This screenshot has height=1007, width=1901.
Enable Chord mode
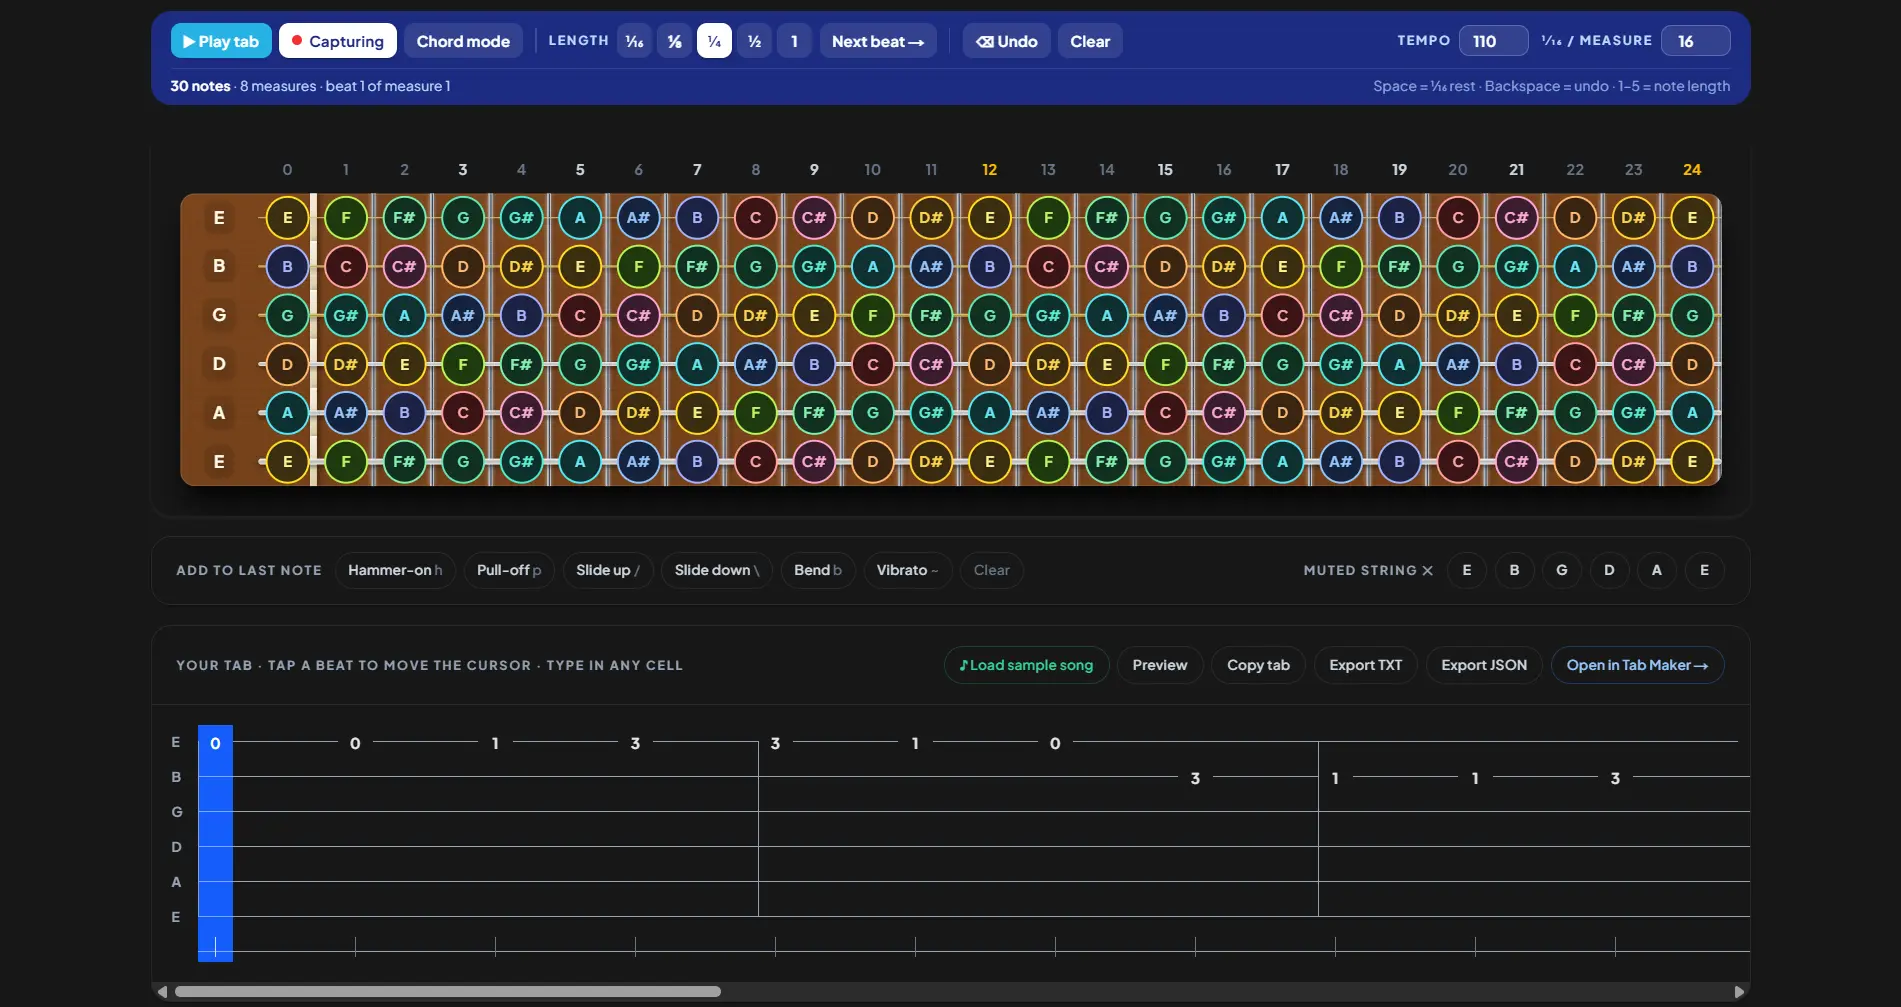(x=463, y=41)
